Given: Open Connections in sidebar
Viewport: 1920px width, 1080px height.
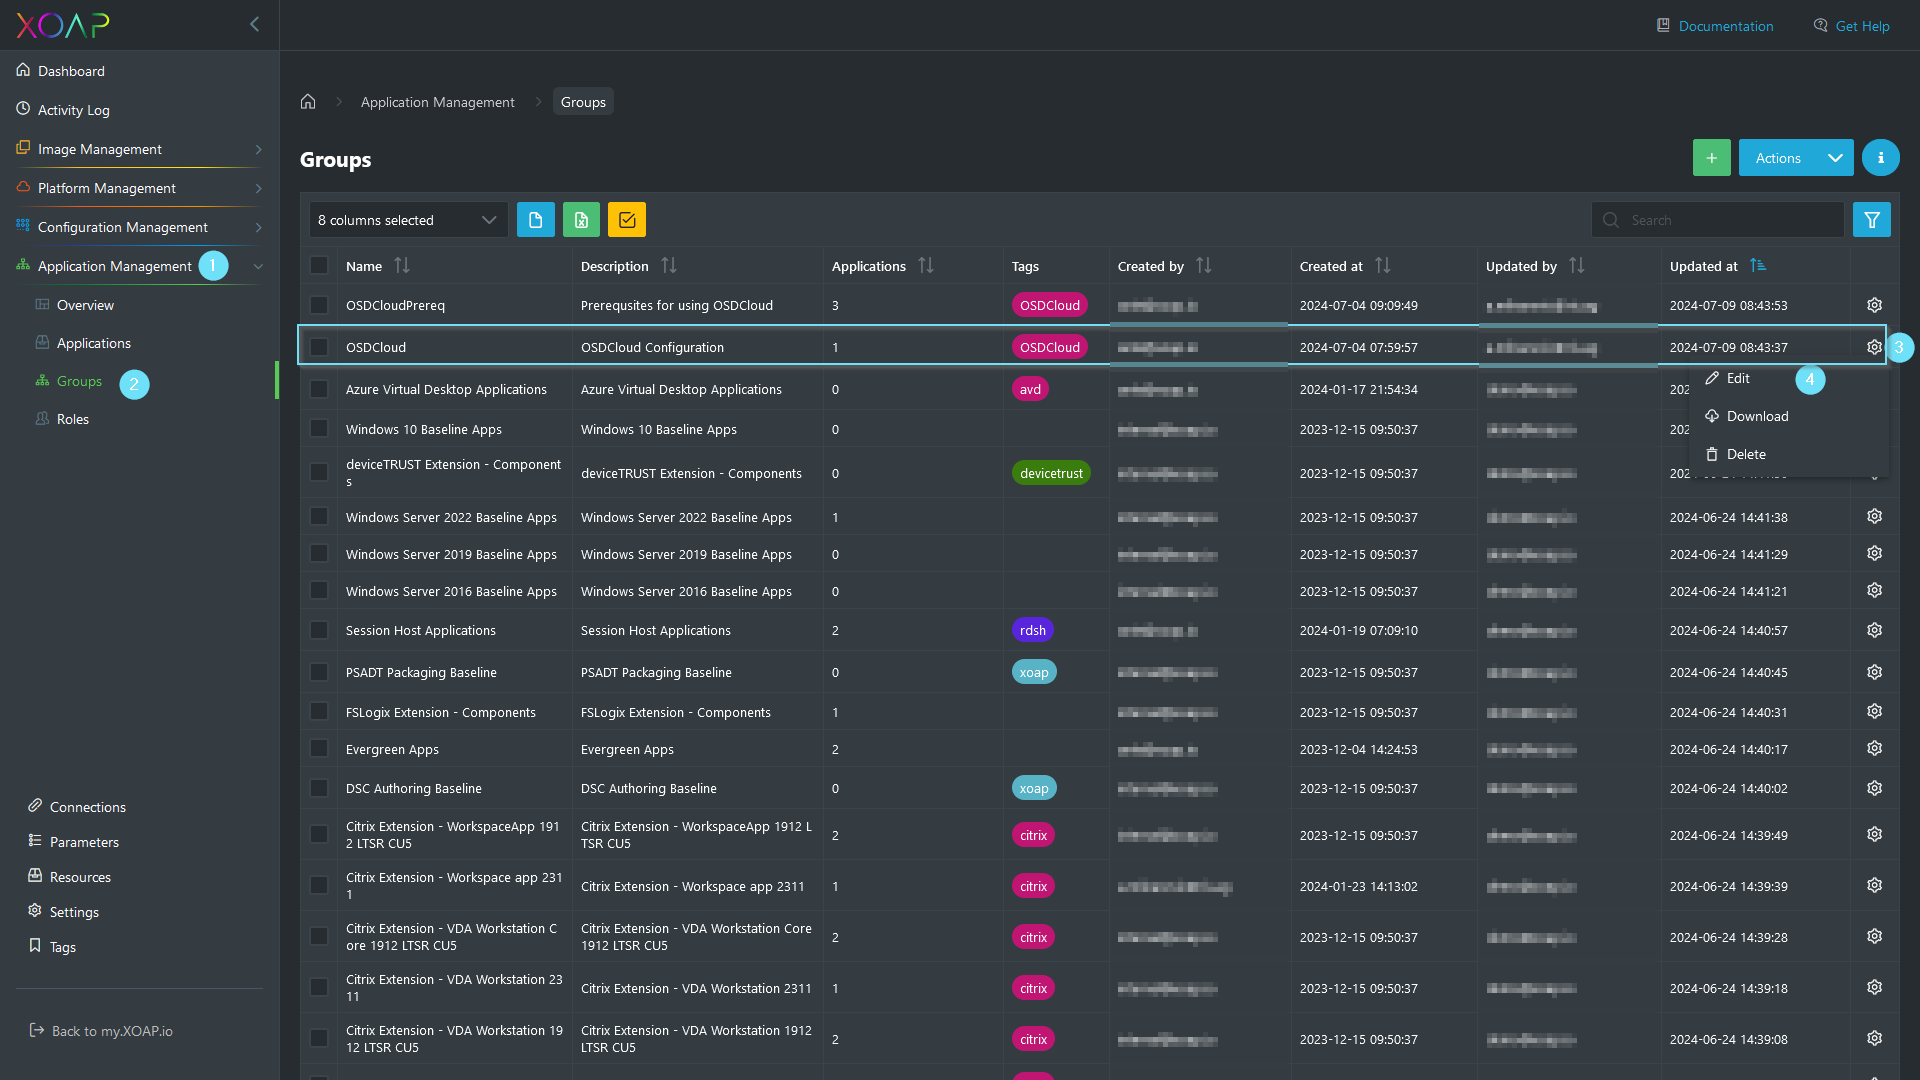Looking at the screenshot, I should (x=77, y=807).
